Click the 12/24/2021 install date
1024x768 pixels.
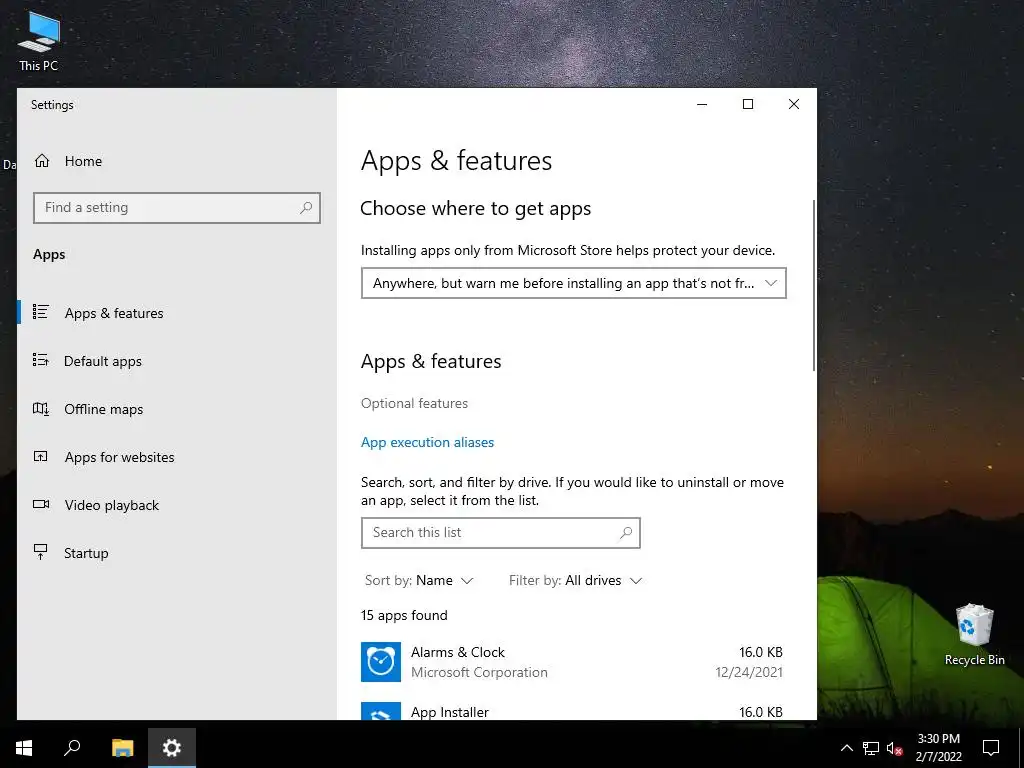pos(748,672)
